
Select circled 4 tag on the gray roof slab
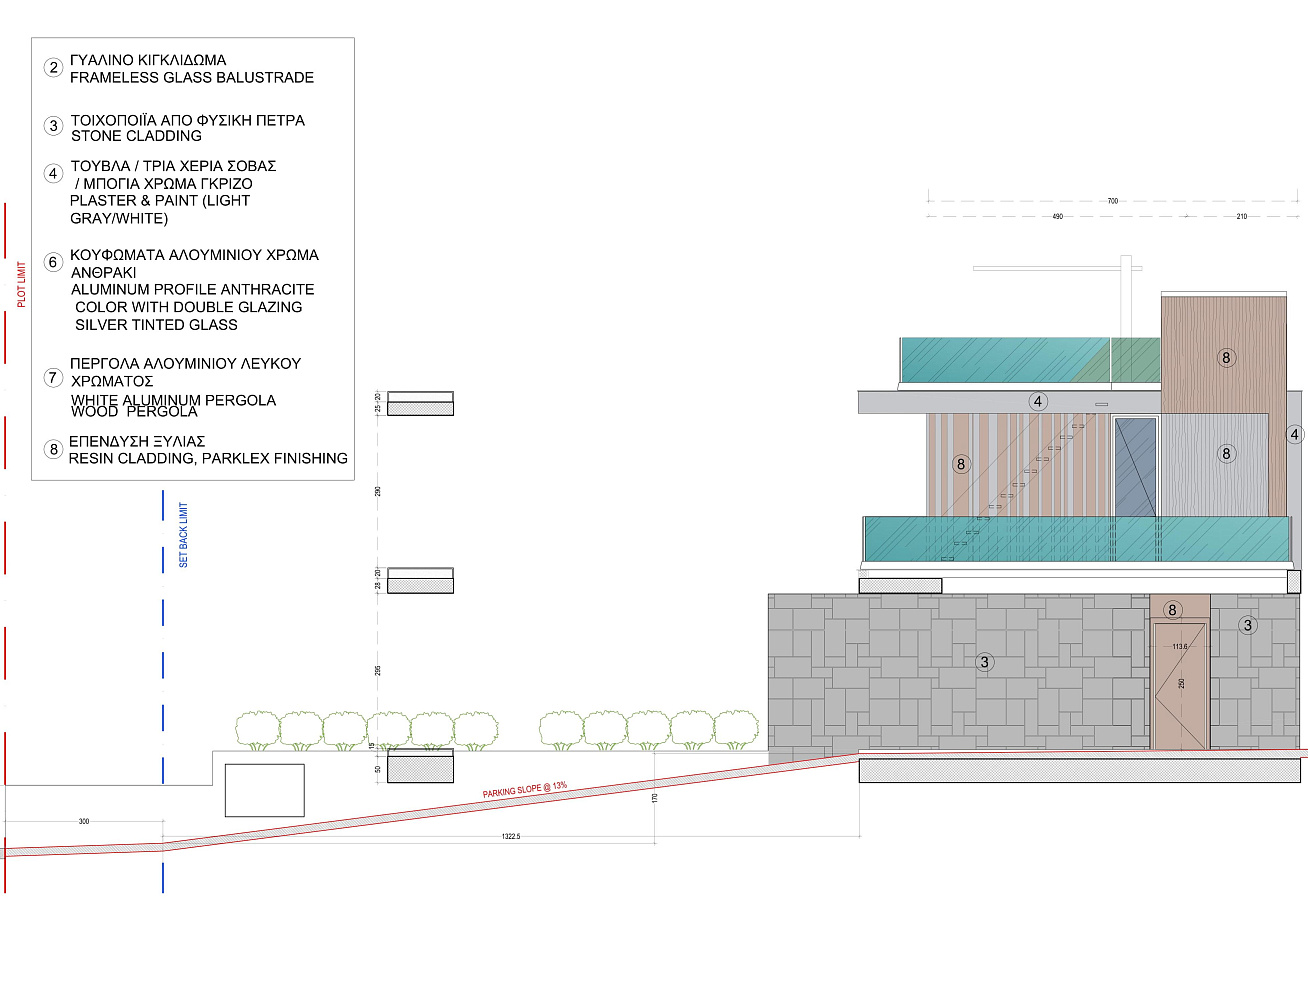tap(1038, 402)
